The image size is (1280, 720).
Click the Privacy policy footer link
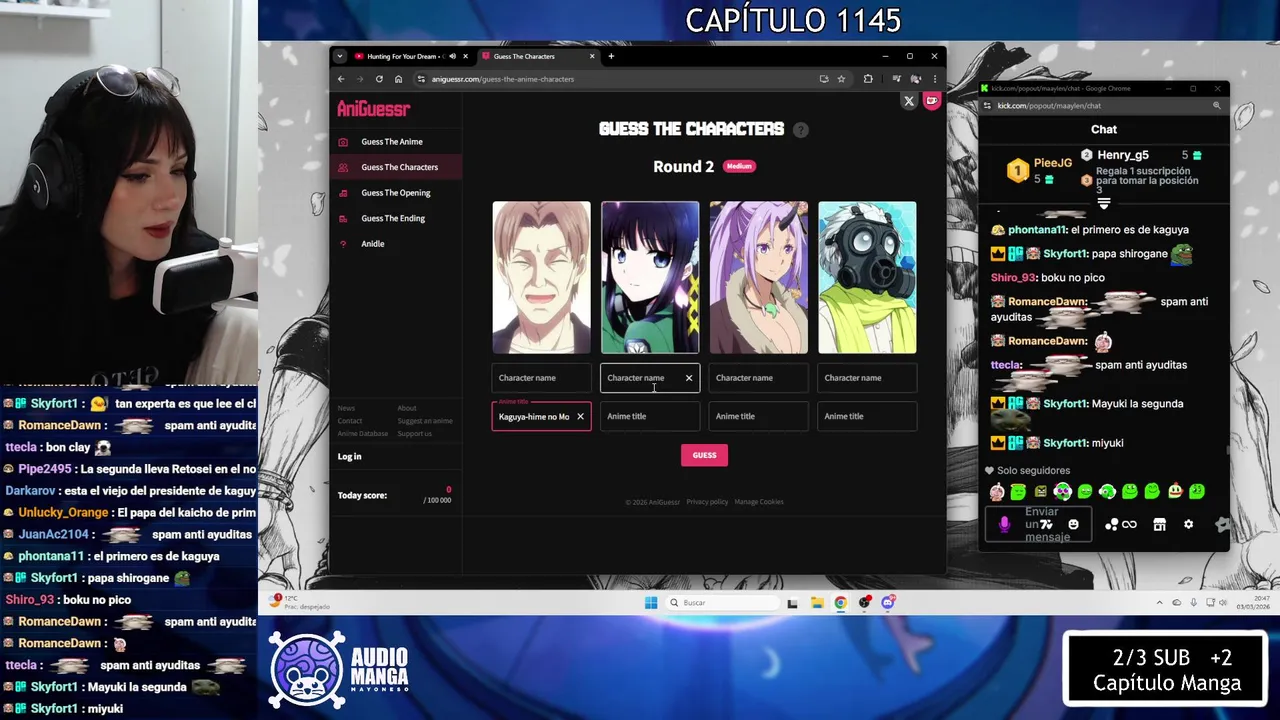click(x=707, y=502)
